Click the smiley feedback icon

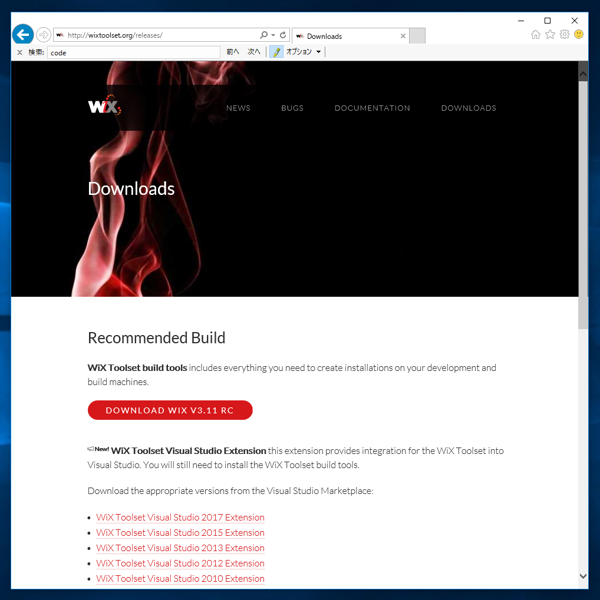pos(579,34)
